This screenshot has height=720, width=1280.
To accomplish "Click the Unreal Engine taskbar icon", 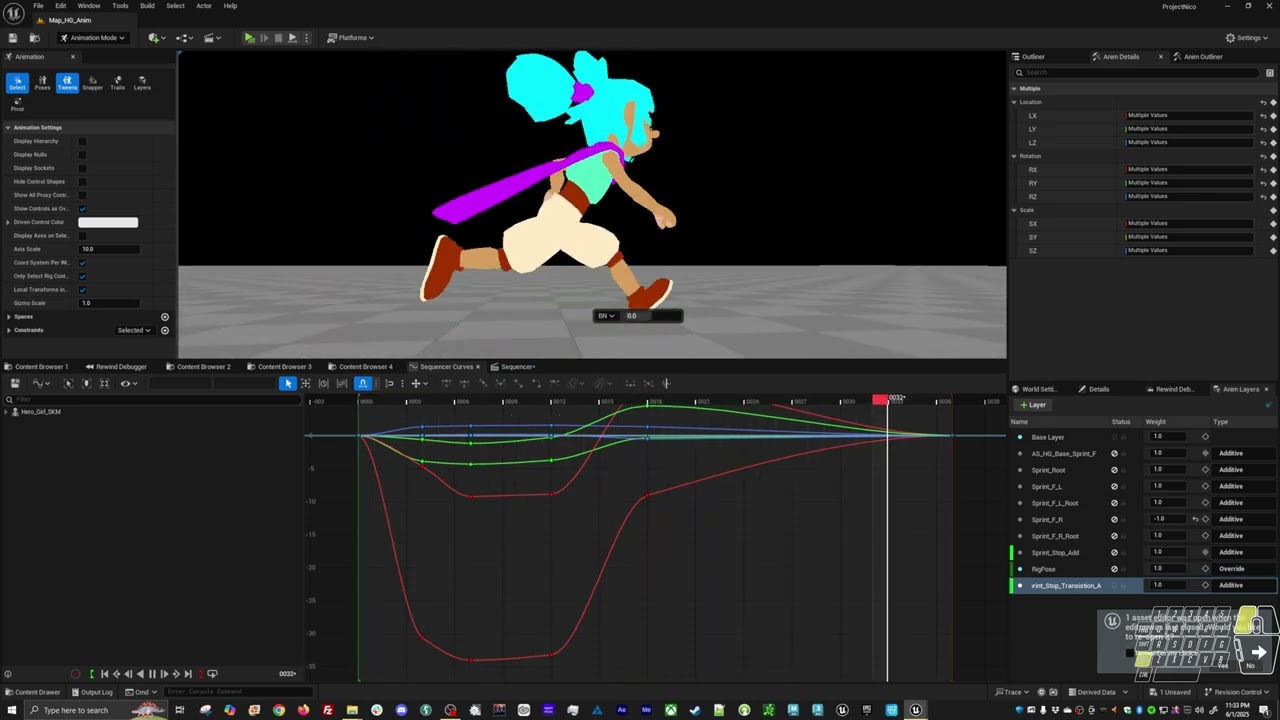I will [915, 710].
